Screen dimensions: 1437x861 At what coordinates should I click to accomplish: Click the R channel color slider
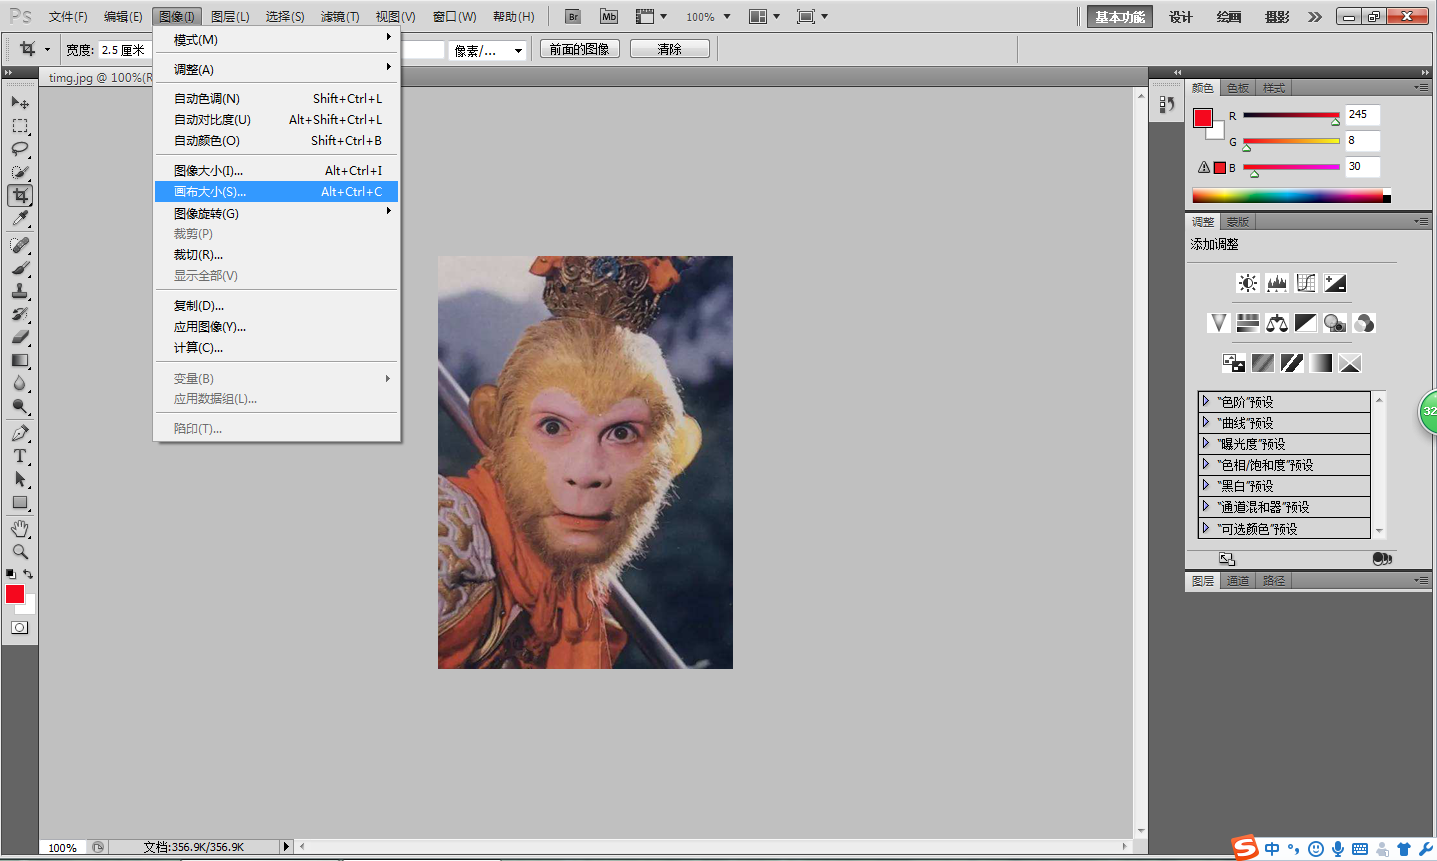click(1291, 116)
